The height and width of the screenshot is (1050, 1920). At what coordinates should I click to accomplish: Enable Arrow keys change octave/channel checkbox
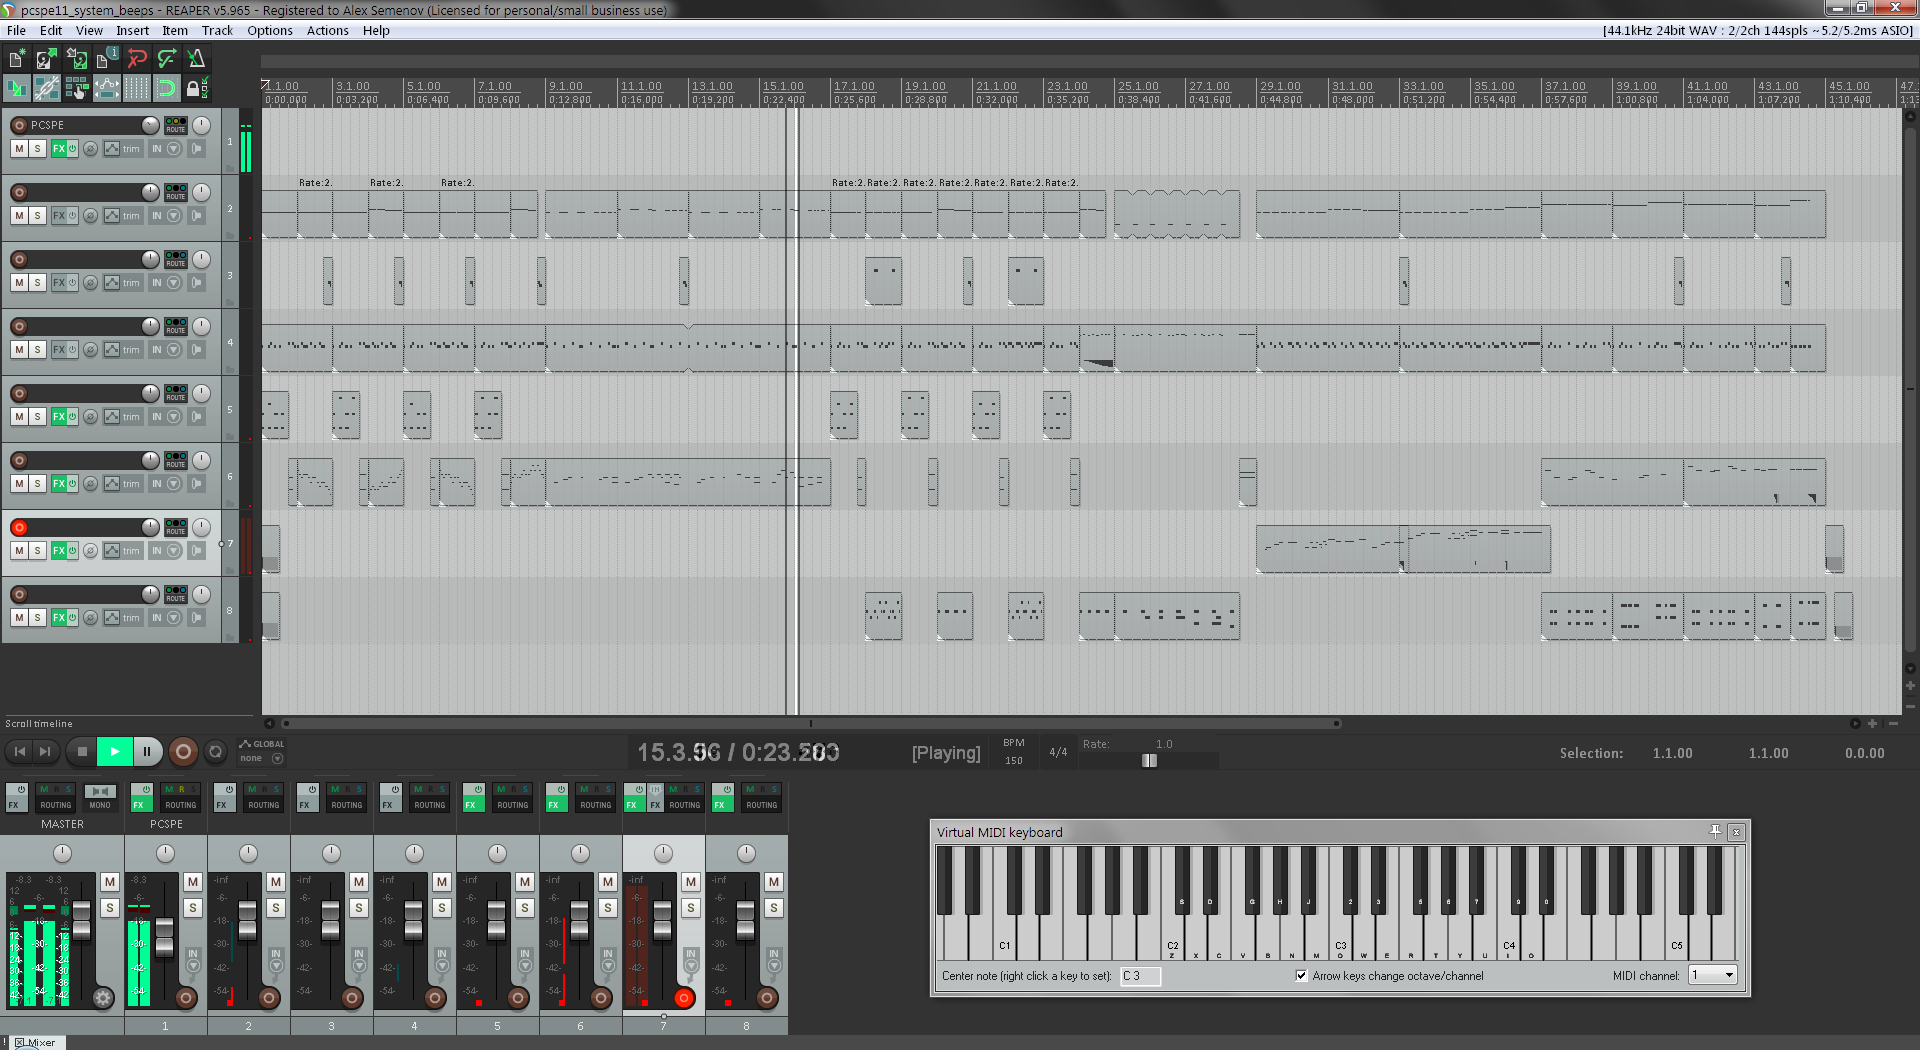pos(1301,976)
